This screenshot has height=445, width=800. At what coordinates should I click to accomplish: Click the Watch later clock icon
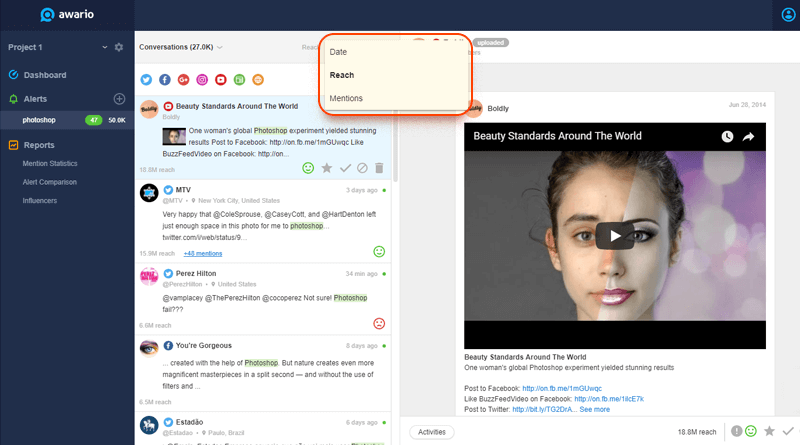[x=727, y=136]
